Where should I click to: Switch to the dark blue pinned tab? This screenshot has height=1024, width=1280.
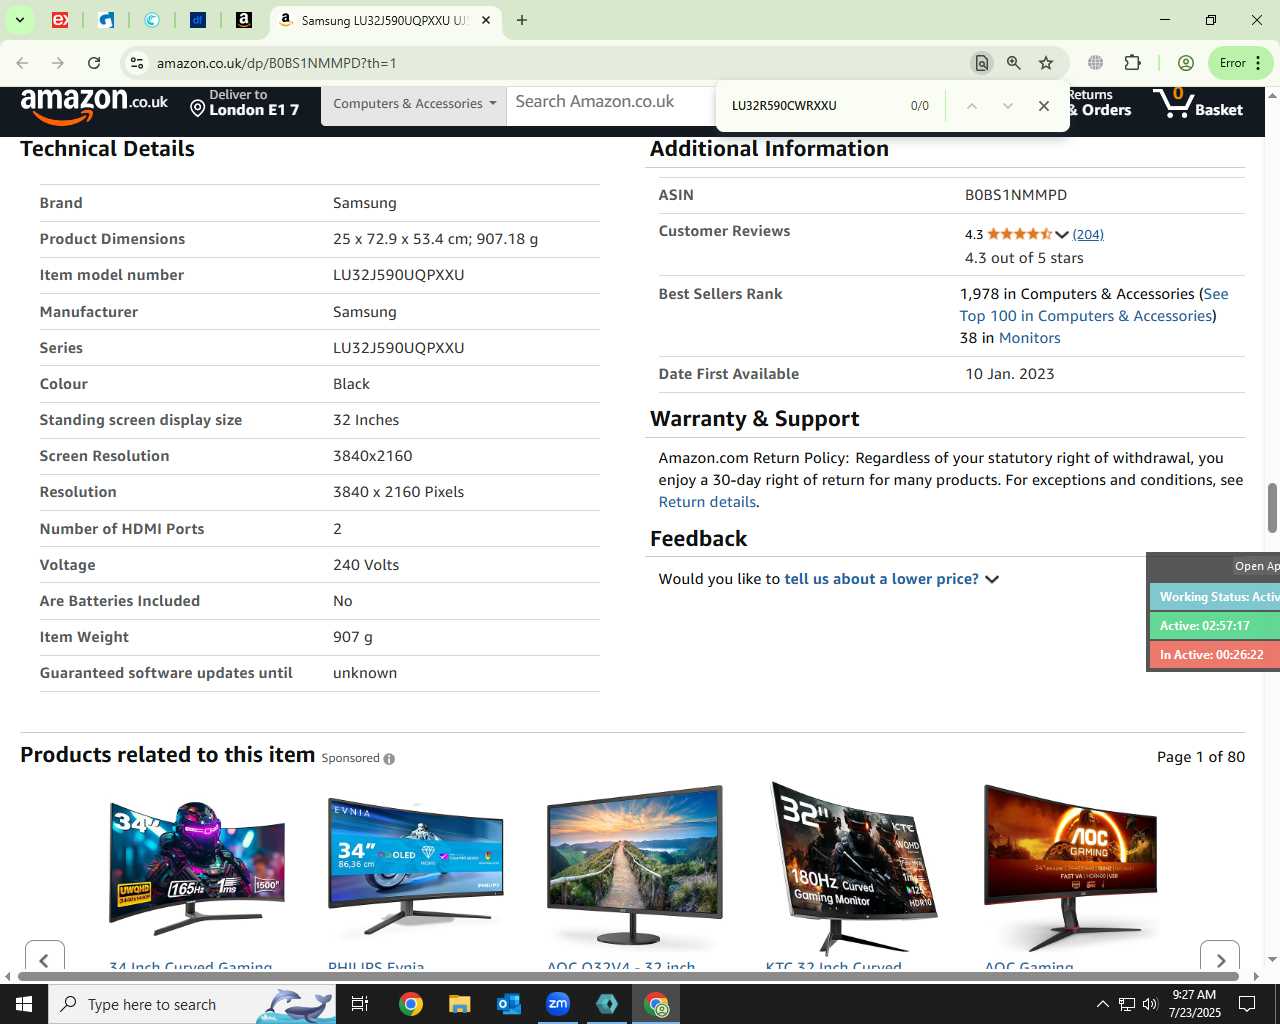coord(198,20)
